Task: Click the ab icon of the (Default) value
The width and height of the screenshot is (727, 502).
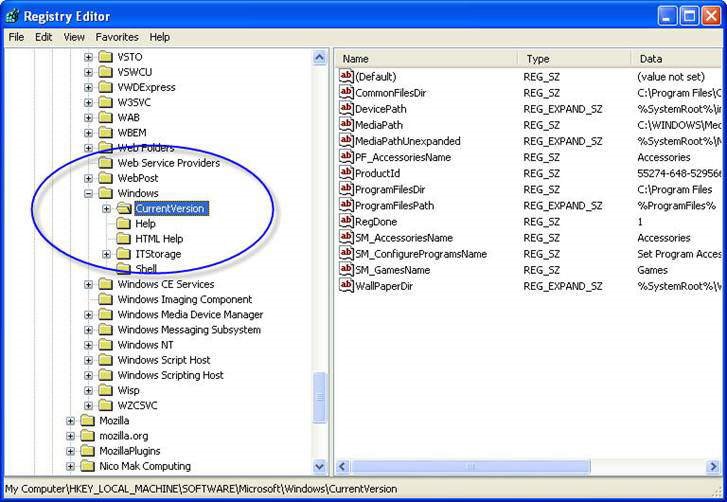Action: 346,76
